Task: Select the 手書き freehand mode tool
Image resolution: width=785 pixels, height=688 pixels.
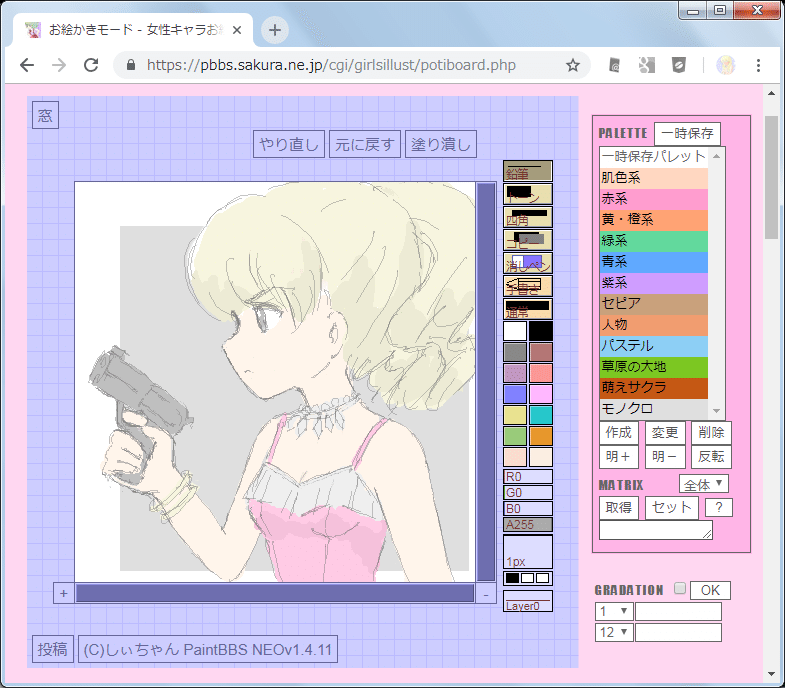Action: click(x=528, y=286)
